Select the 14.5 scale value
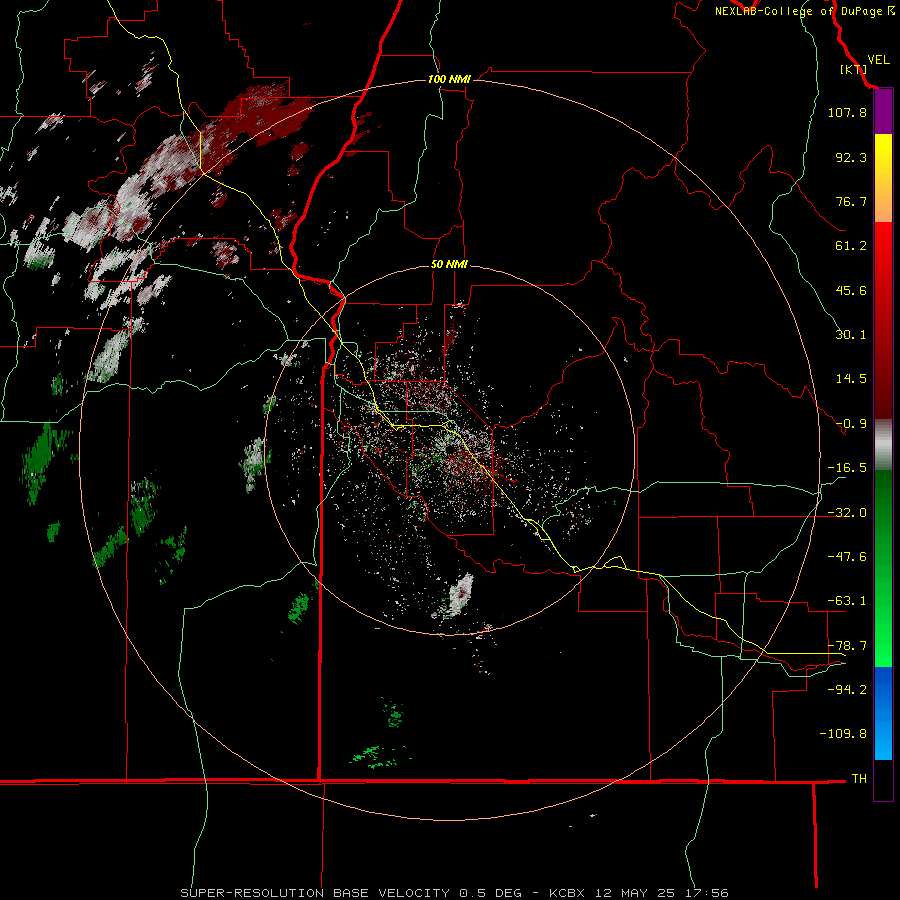Screen dimensions: 900x900 pyautogui.click(x=851, y=379)
